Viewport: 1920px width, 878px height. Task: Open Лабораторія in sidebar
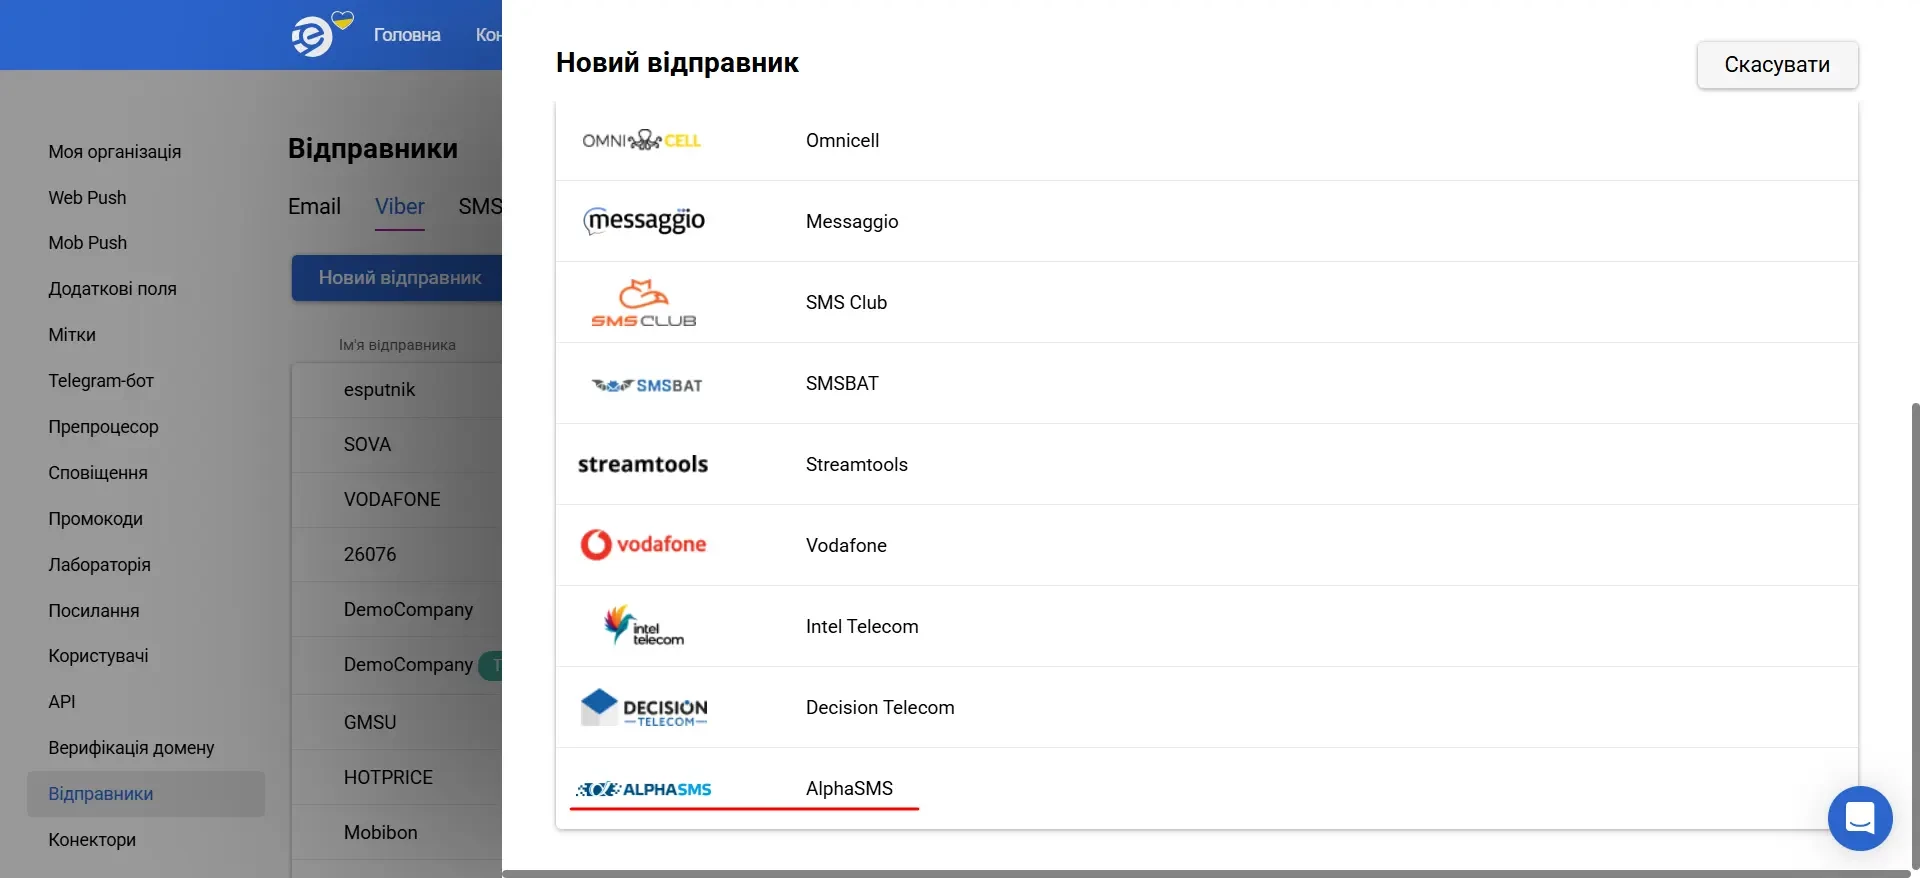[99, 565]
